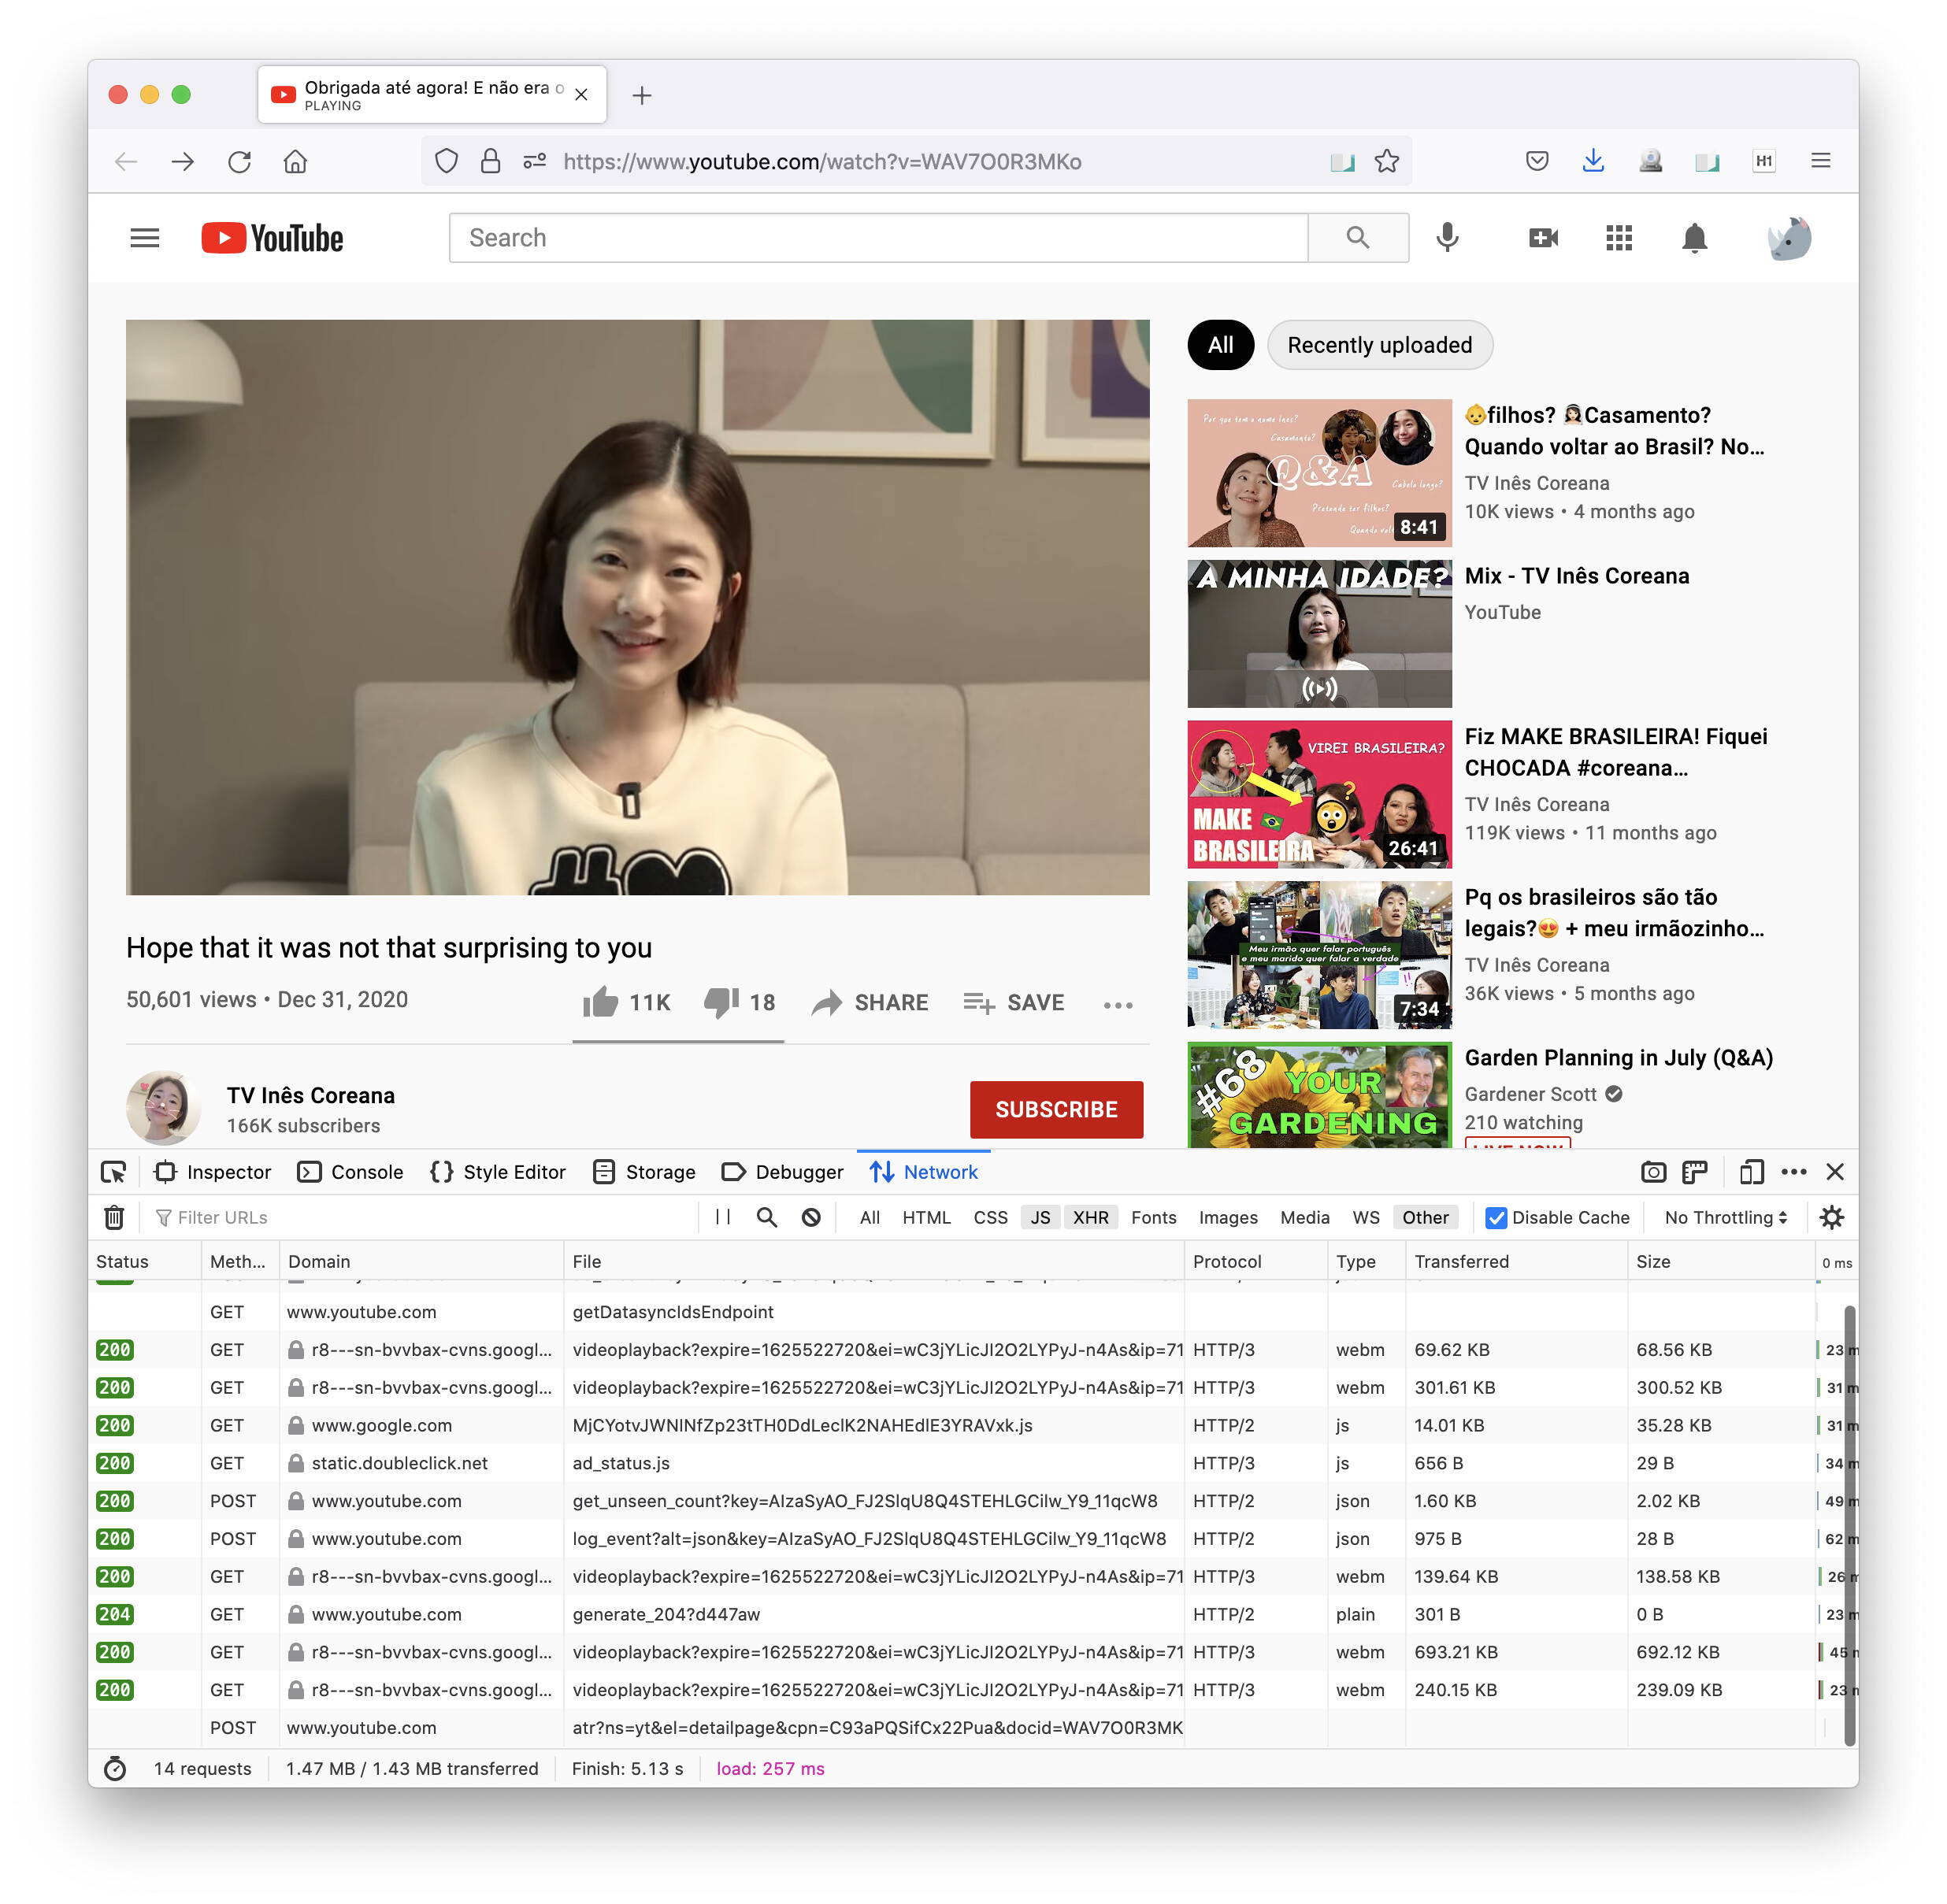The width and height of the screenshot is (1947, 1904).
Task: Toggle the Images request filter
Action: point(1228,1217)
